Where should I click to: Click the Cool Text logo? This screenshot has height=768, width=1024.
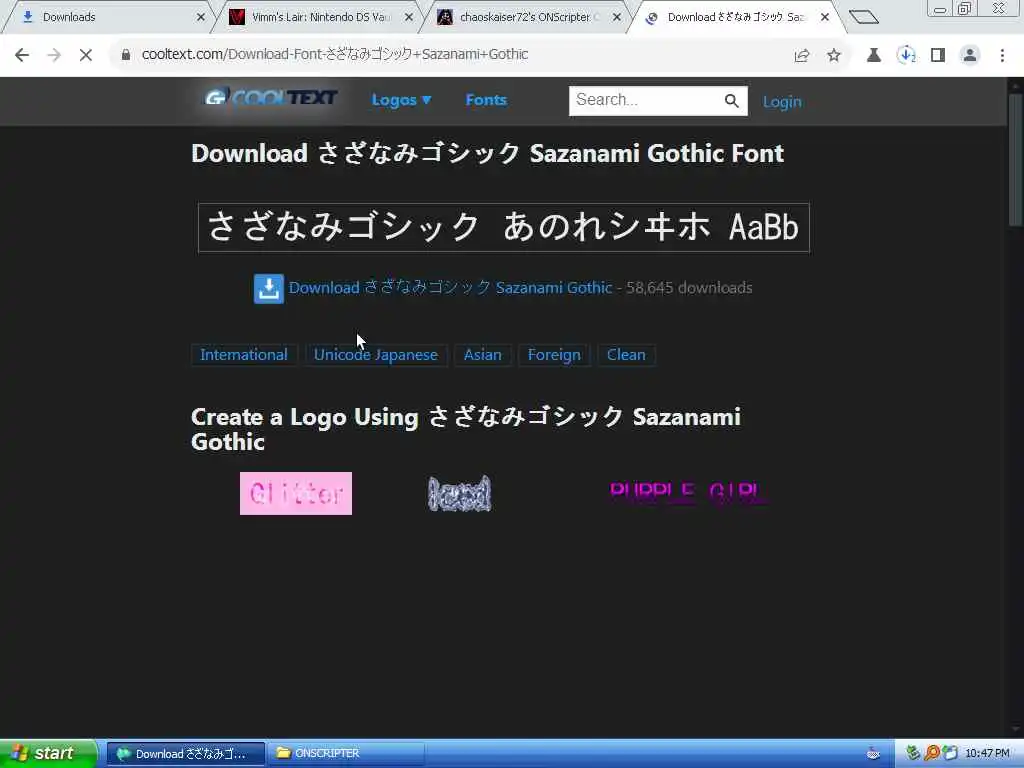[x=271, y=98]
